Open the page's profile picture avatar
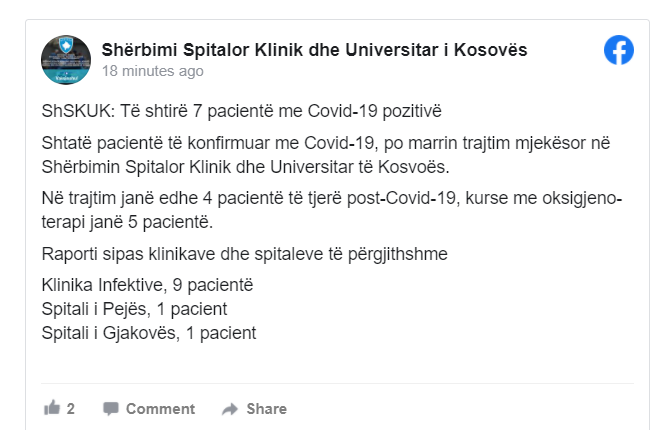The height and width of the screenshot is (430, 656). pyautogui.click(x=66, y=59)
